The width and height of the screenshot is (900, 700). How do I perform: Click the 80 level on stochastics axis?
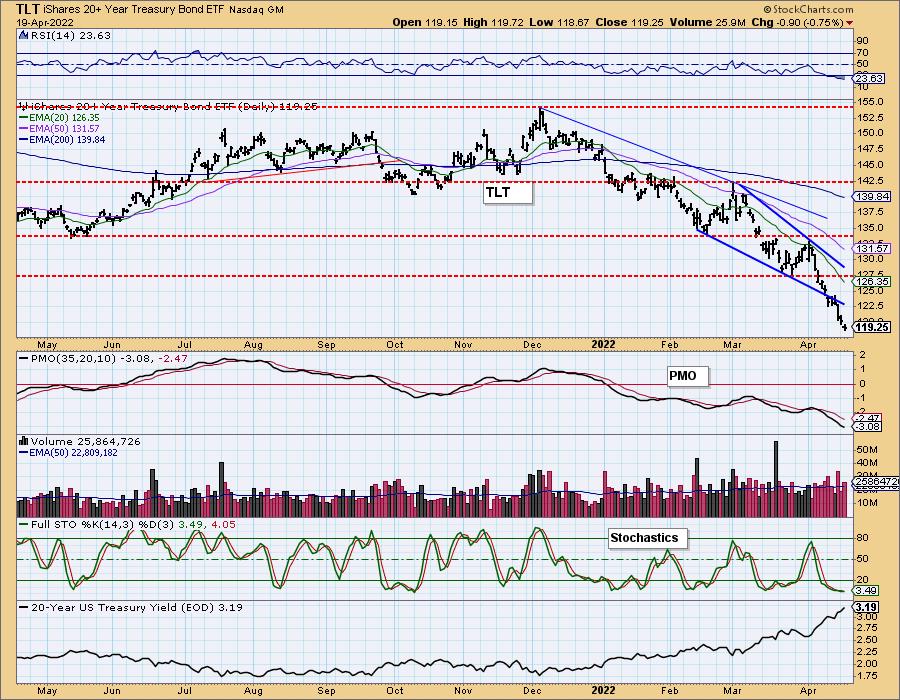tap(862, 538)
